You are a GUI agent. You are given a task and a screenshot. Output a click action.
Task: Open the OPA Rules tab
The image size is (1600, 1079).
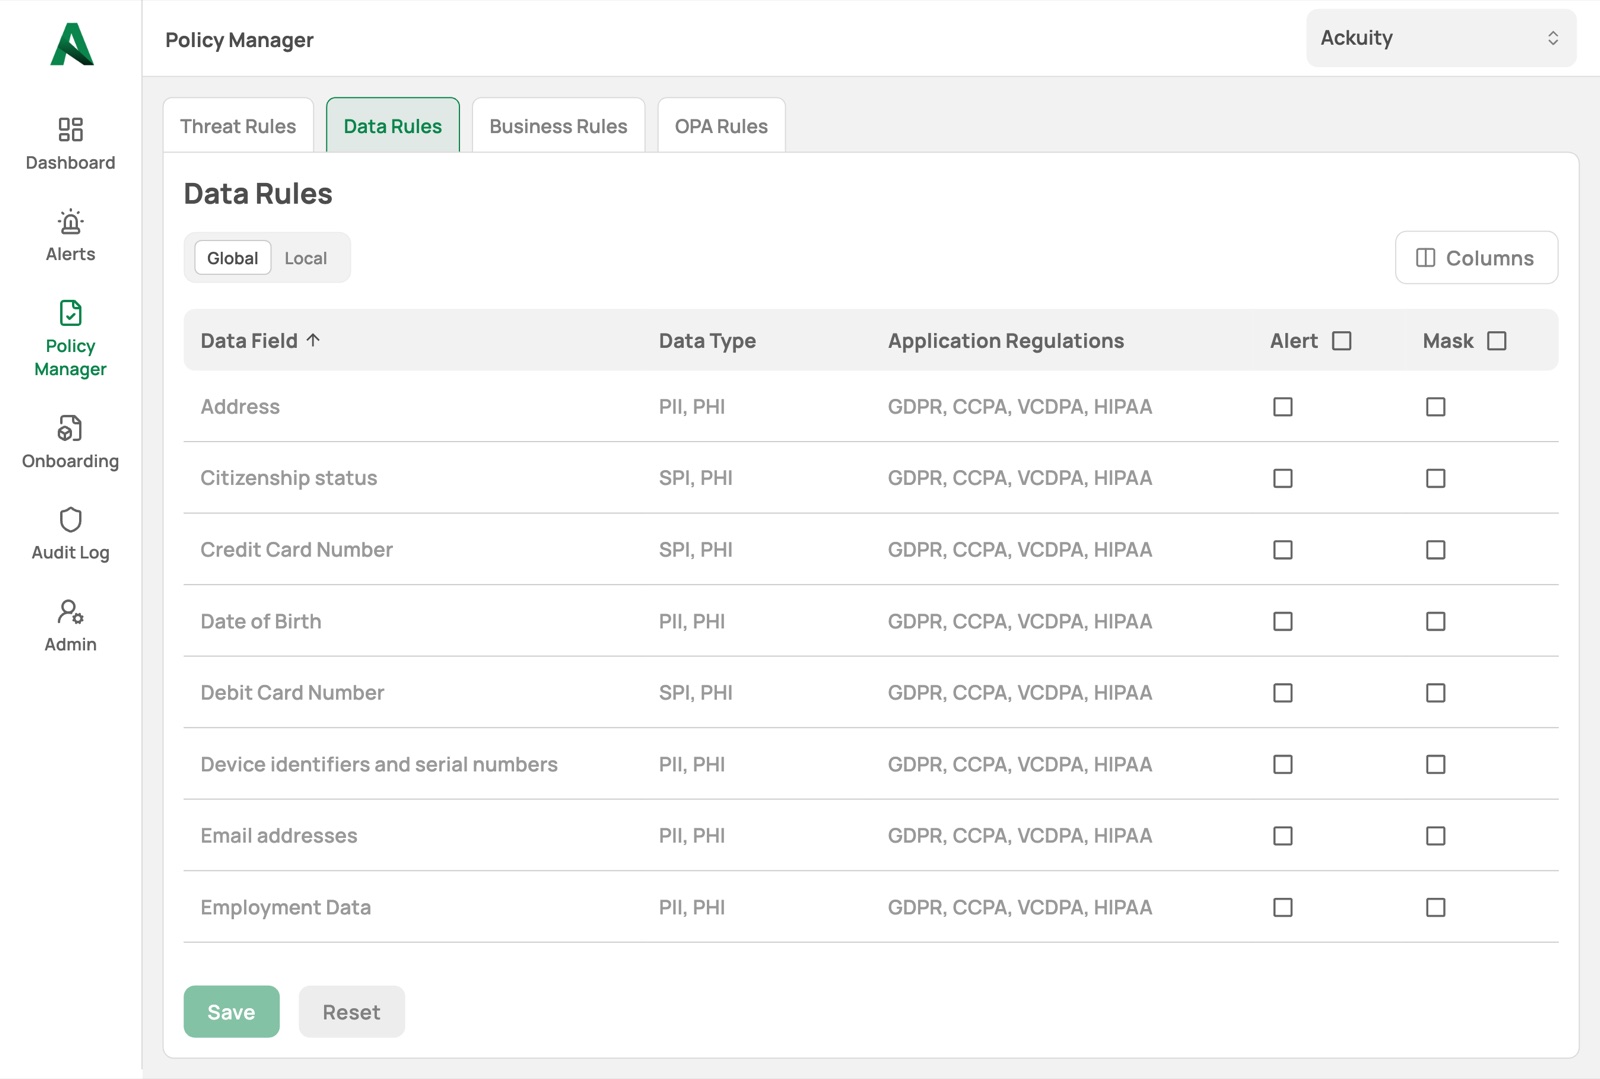coord(721,126)
